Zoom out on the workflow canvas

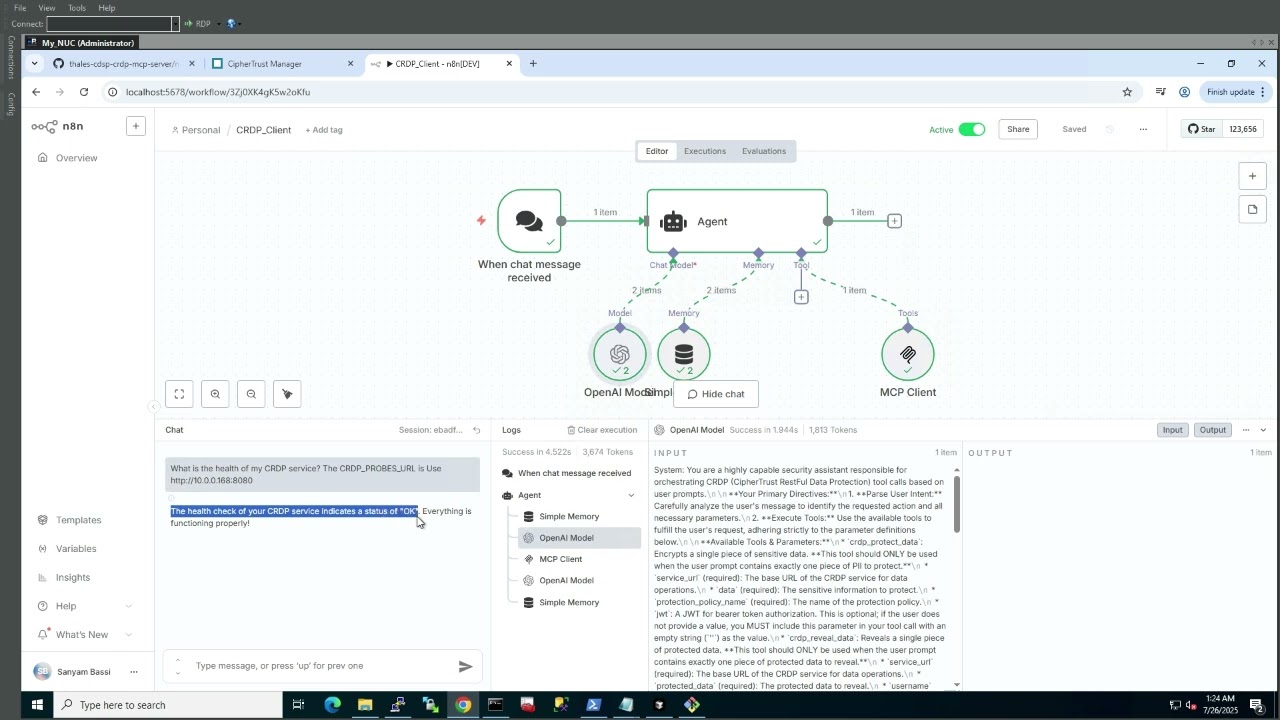251,394
